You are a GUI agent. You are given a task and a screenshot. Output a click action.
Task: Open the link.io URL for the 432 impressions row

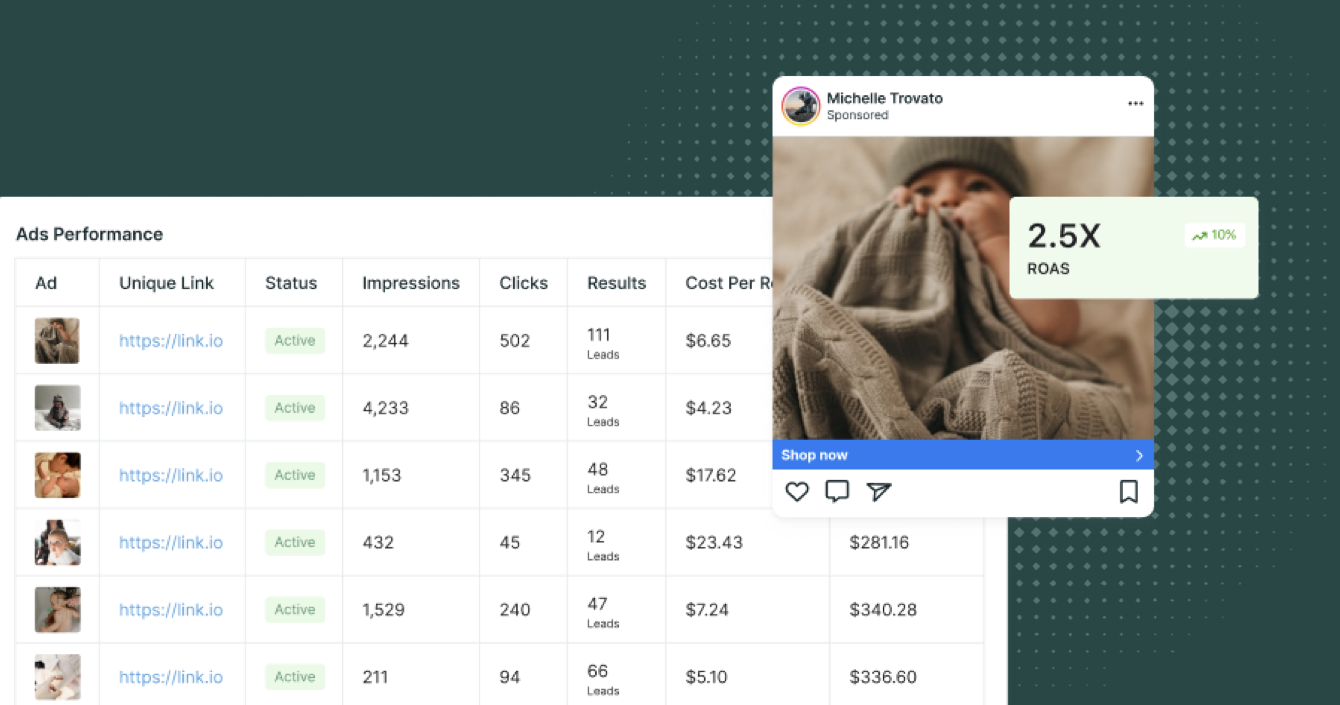pyautogui.click(x=171, y=543)
